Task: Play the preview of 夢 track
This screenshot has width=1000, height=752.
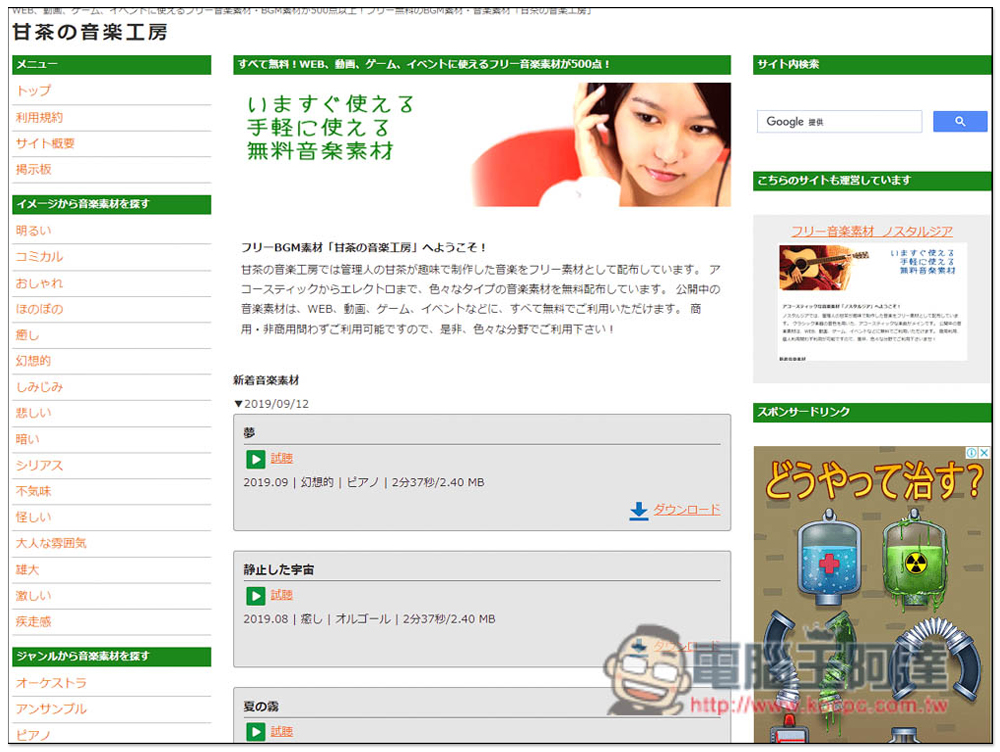Action: pyautogui.click(x=255, y=459)
